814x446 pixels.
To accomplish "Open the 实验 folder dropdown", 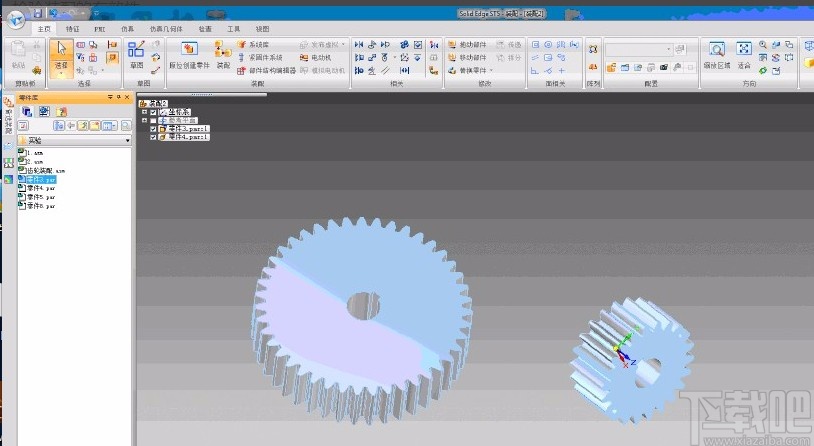I will (x=127, y=140).
